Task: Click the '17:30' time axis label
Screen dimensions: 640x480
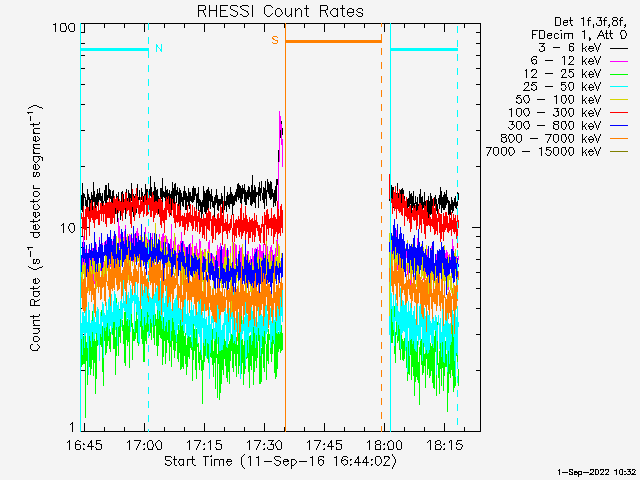Action: click(264, 446)
